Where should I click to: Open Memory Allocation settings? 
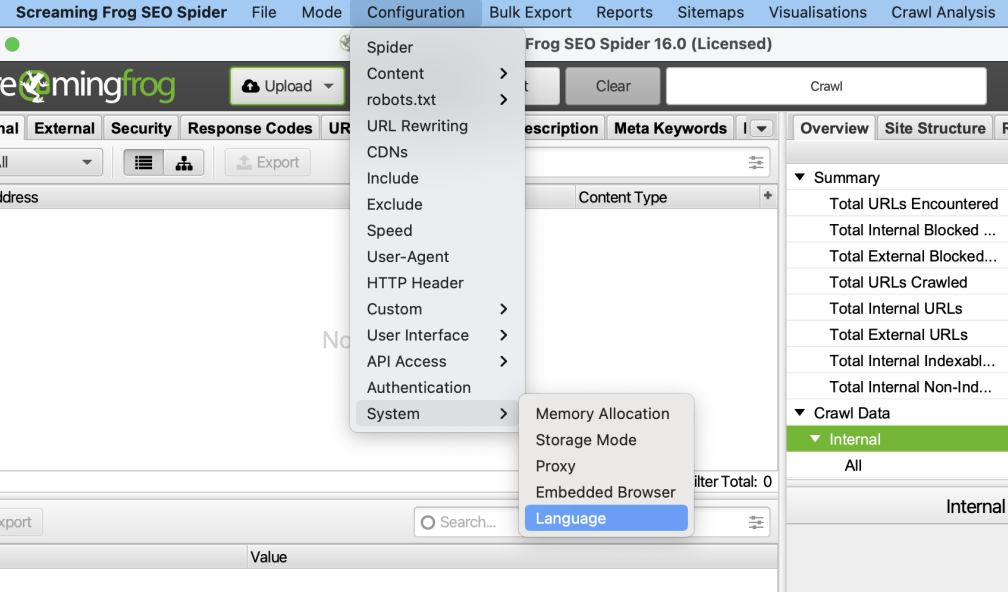(606, 414)
